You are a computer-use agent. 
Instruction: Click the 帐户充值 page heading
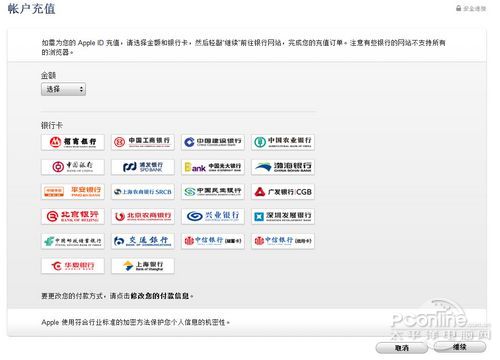click(32, 9)
